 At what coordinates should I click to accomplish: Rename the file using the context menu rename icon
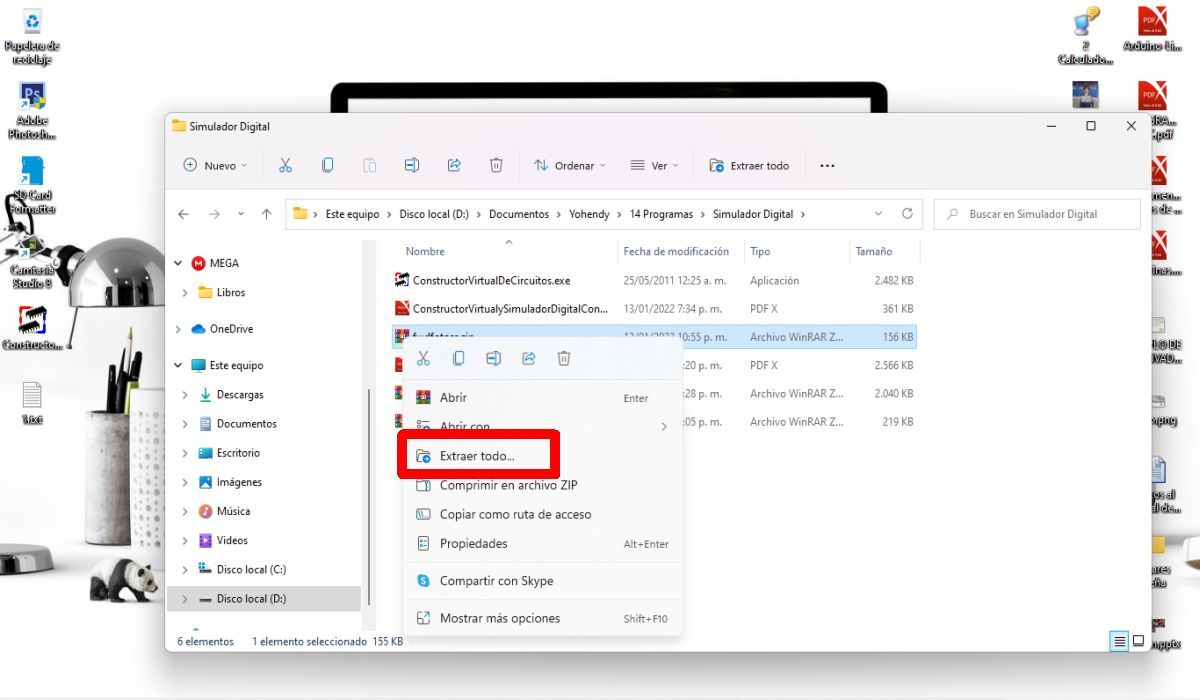tap(493, 358)
